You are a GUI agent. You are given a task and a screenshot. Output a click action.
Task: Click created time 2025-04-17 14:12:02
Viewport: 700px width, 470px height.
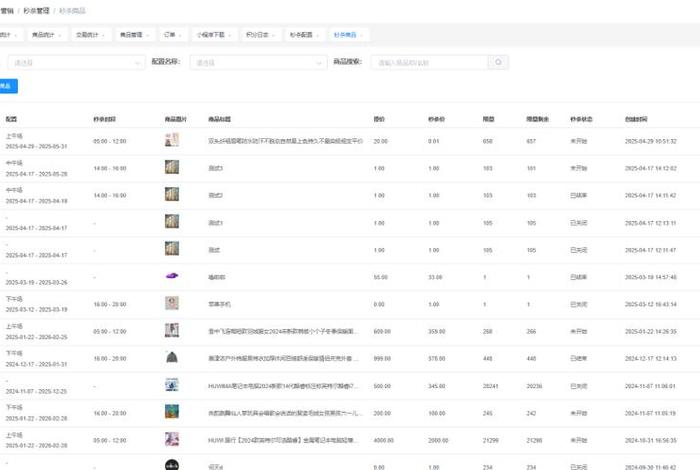pos(650,168)
